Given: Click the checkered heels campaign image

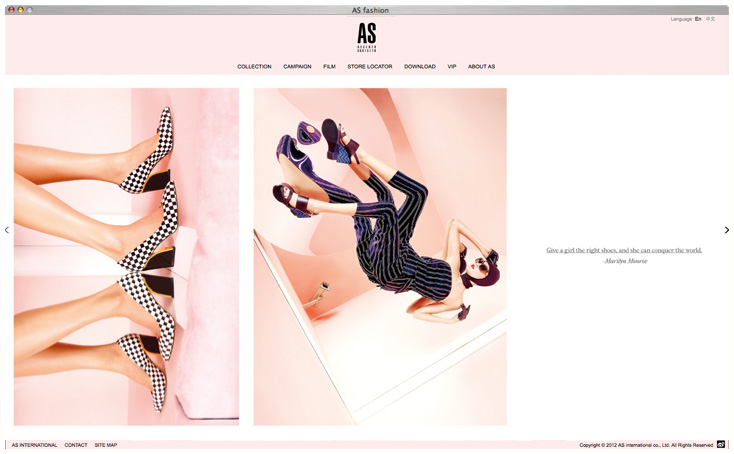Looking at the screenshot, I should pos(126,257).
